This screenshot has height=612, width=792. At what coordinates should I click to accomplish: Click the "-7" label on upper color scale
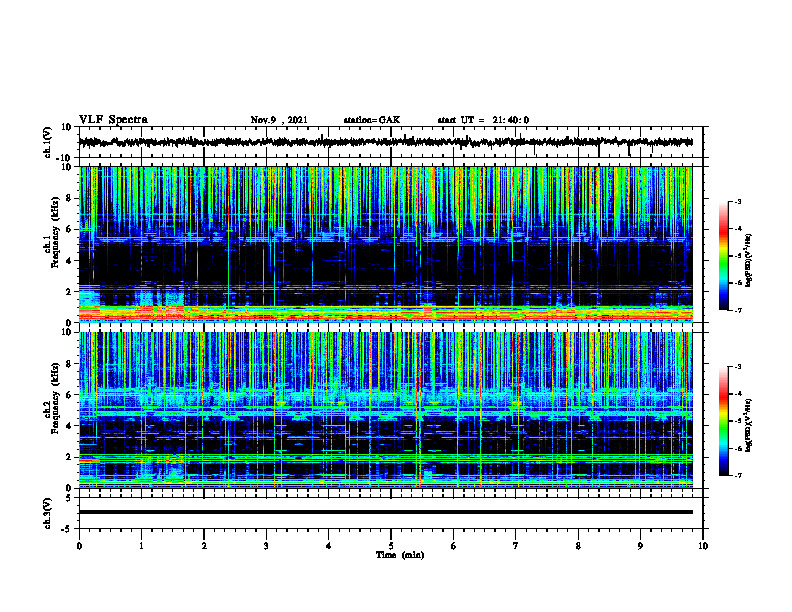737,310
